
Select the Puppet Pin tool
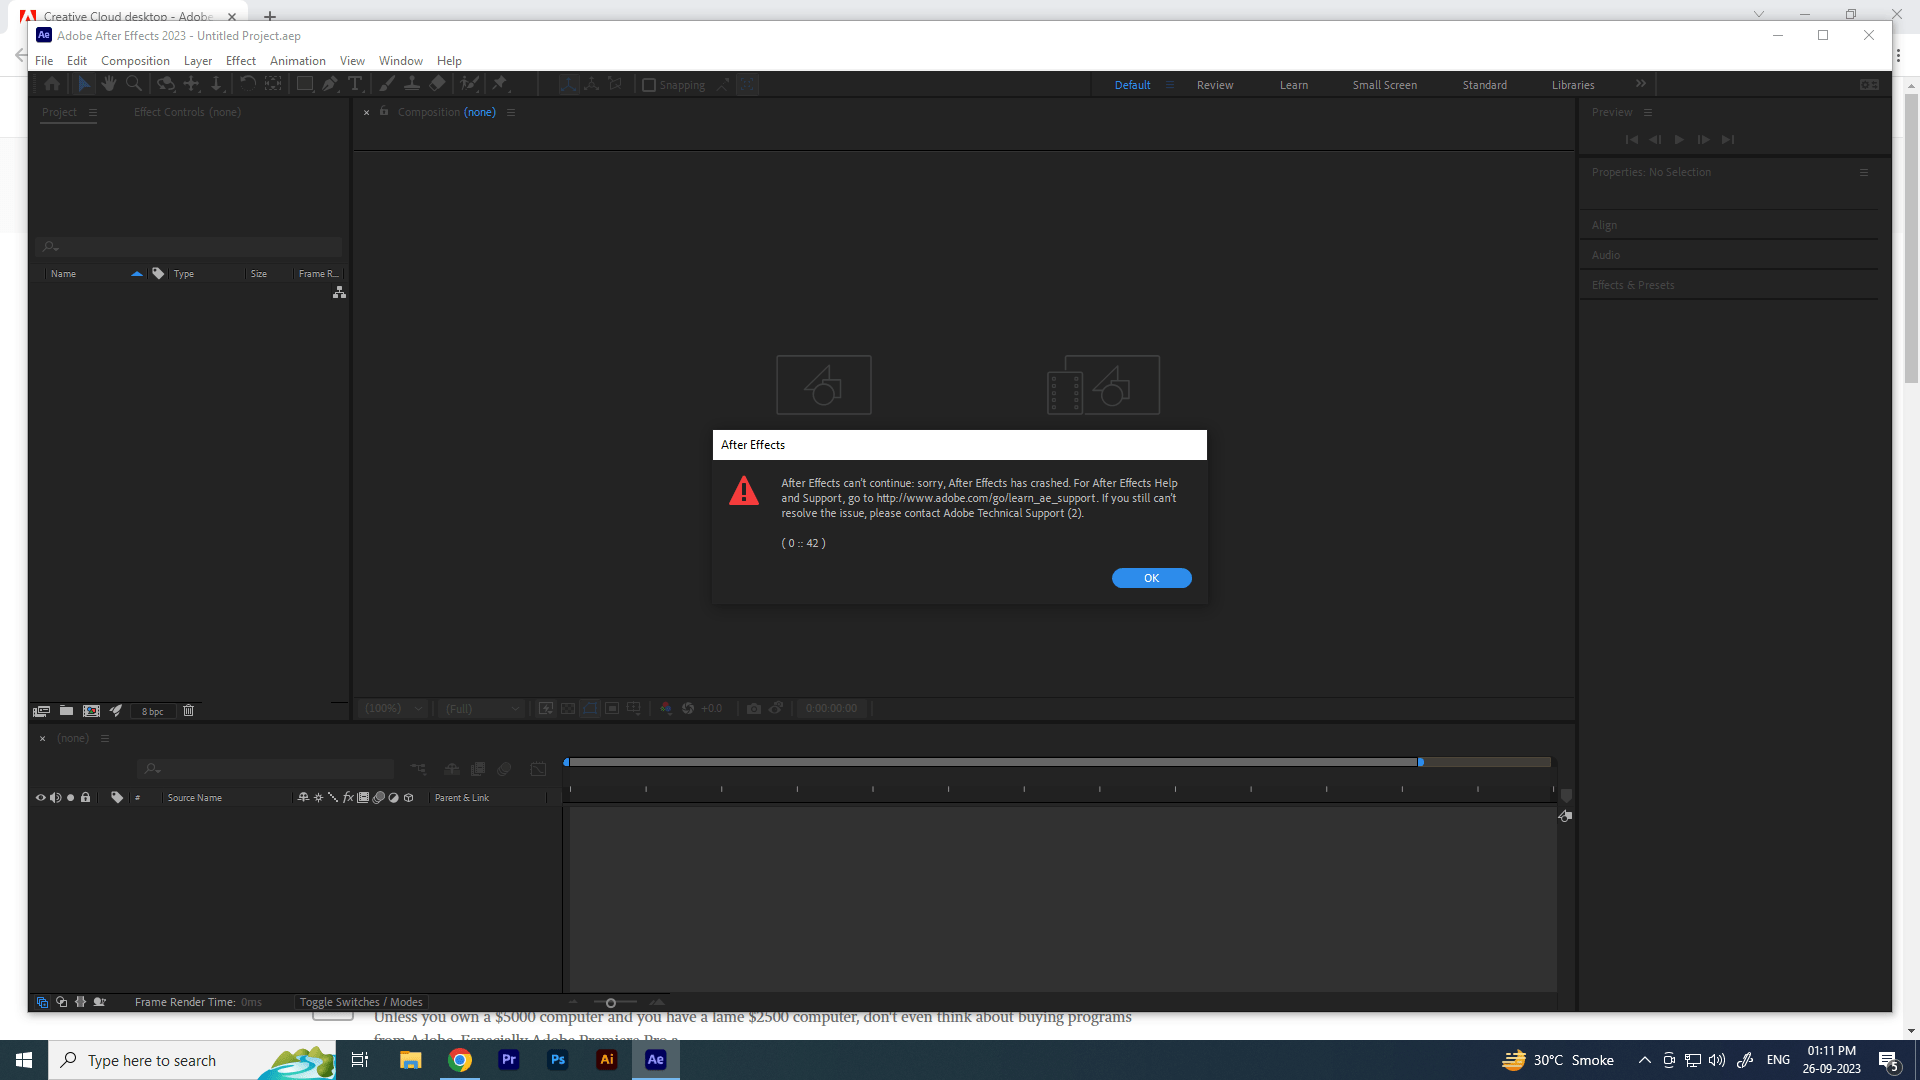coord(501,84)
